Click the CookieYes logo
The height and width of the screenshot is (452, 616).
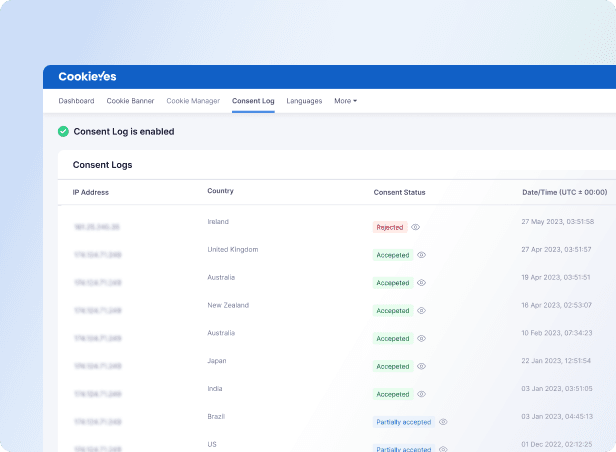(x=87, y=76)
